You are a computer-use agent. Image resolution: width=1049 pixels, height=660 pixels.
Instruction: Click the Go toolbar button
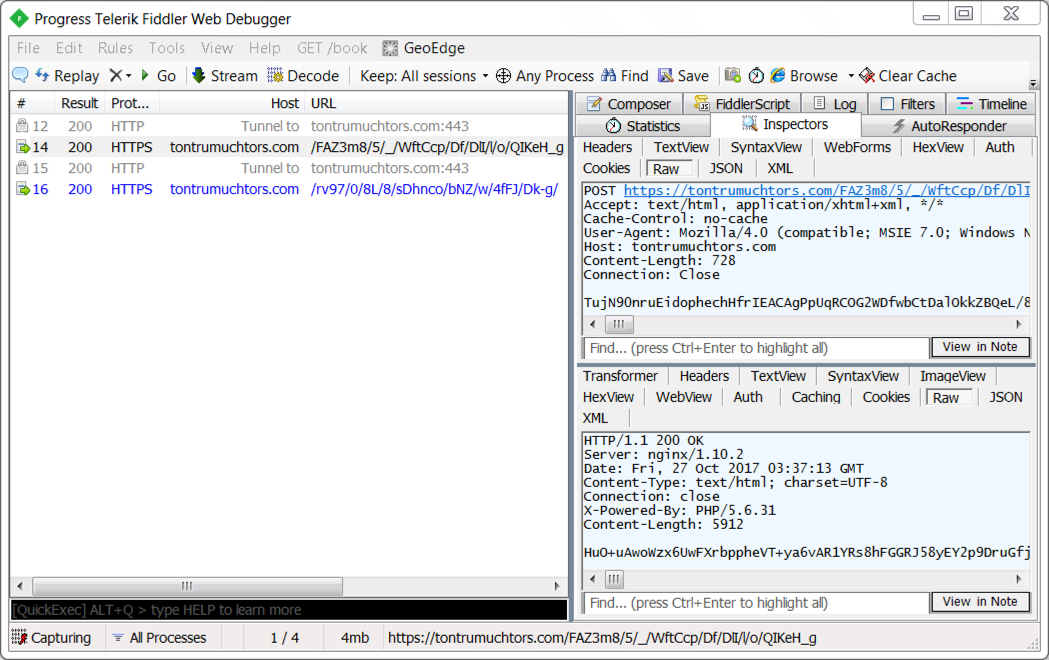(x=158, y=76)
